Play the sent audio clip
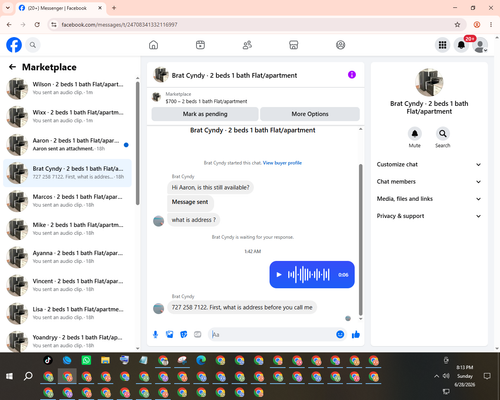 pos(279,275)
